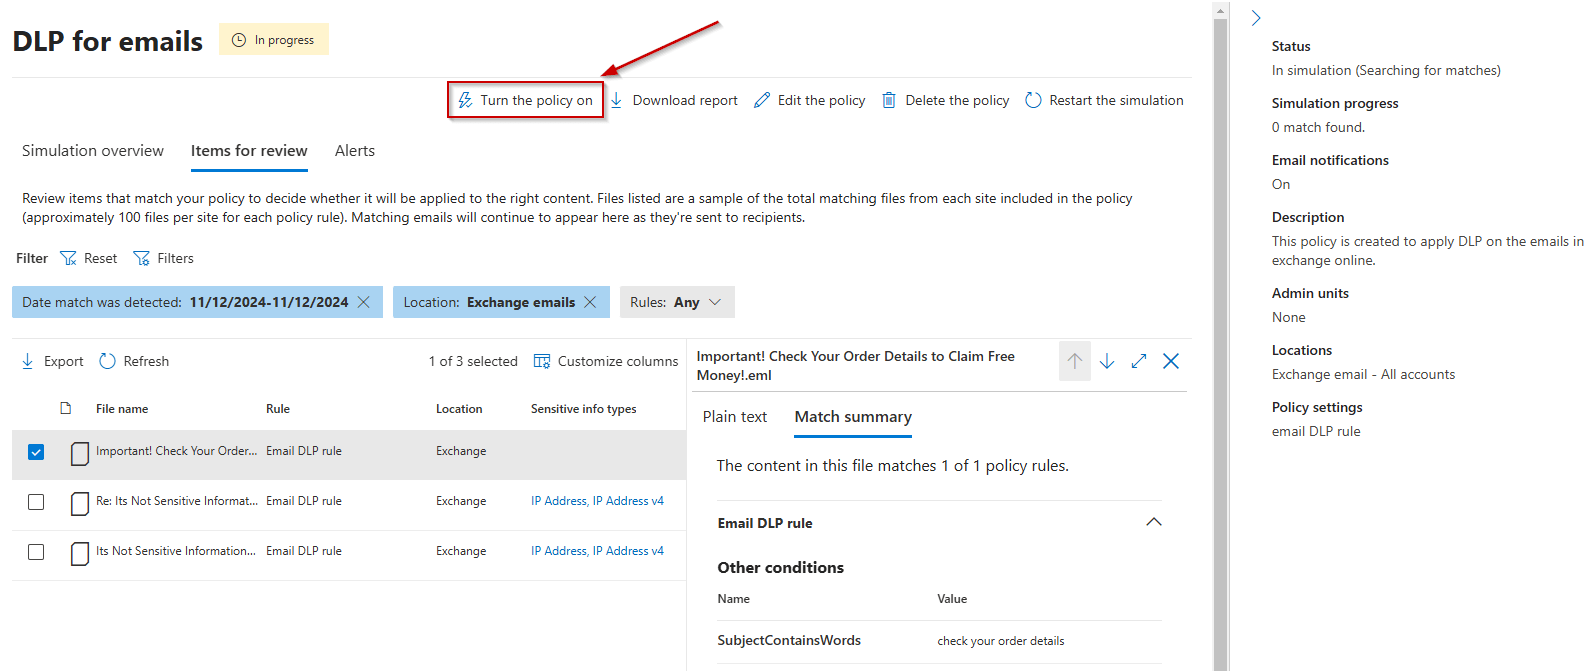Click the Turn the policy on icon
Screen dimensions: 1590x671
tap(465, 100)
